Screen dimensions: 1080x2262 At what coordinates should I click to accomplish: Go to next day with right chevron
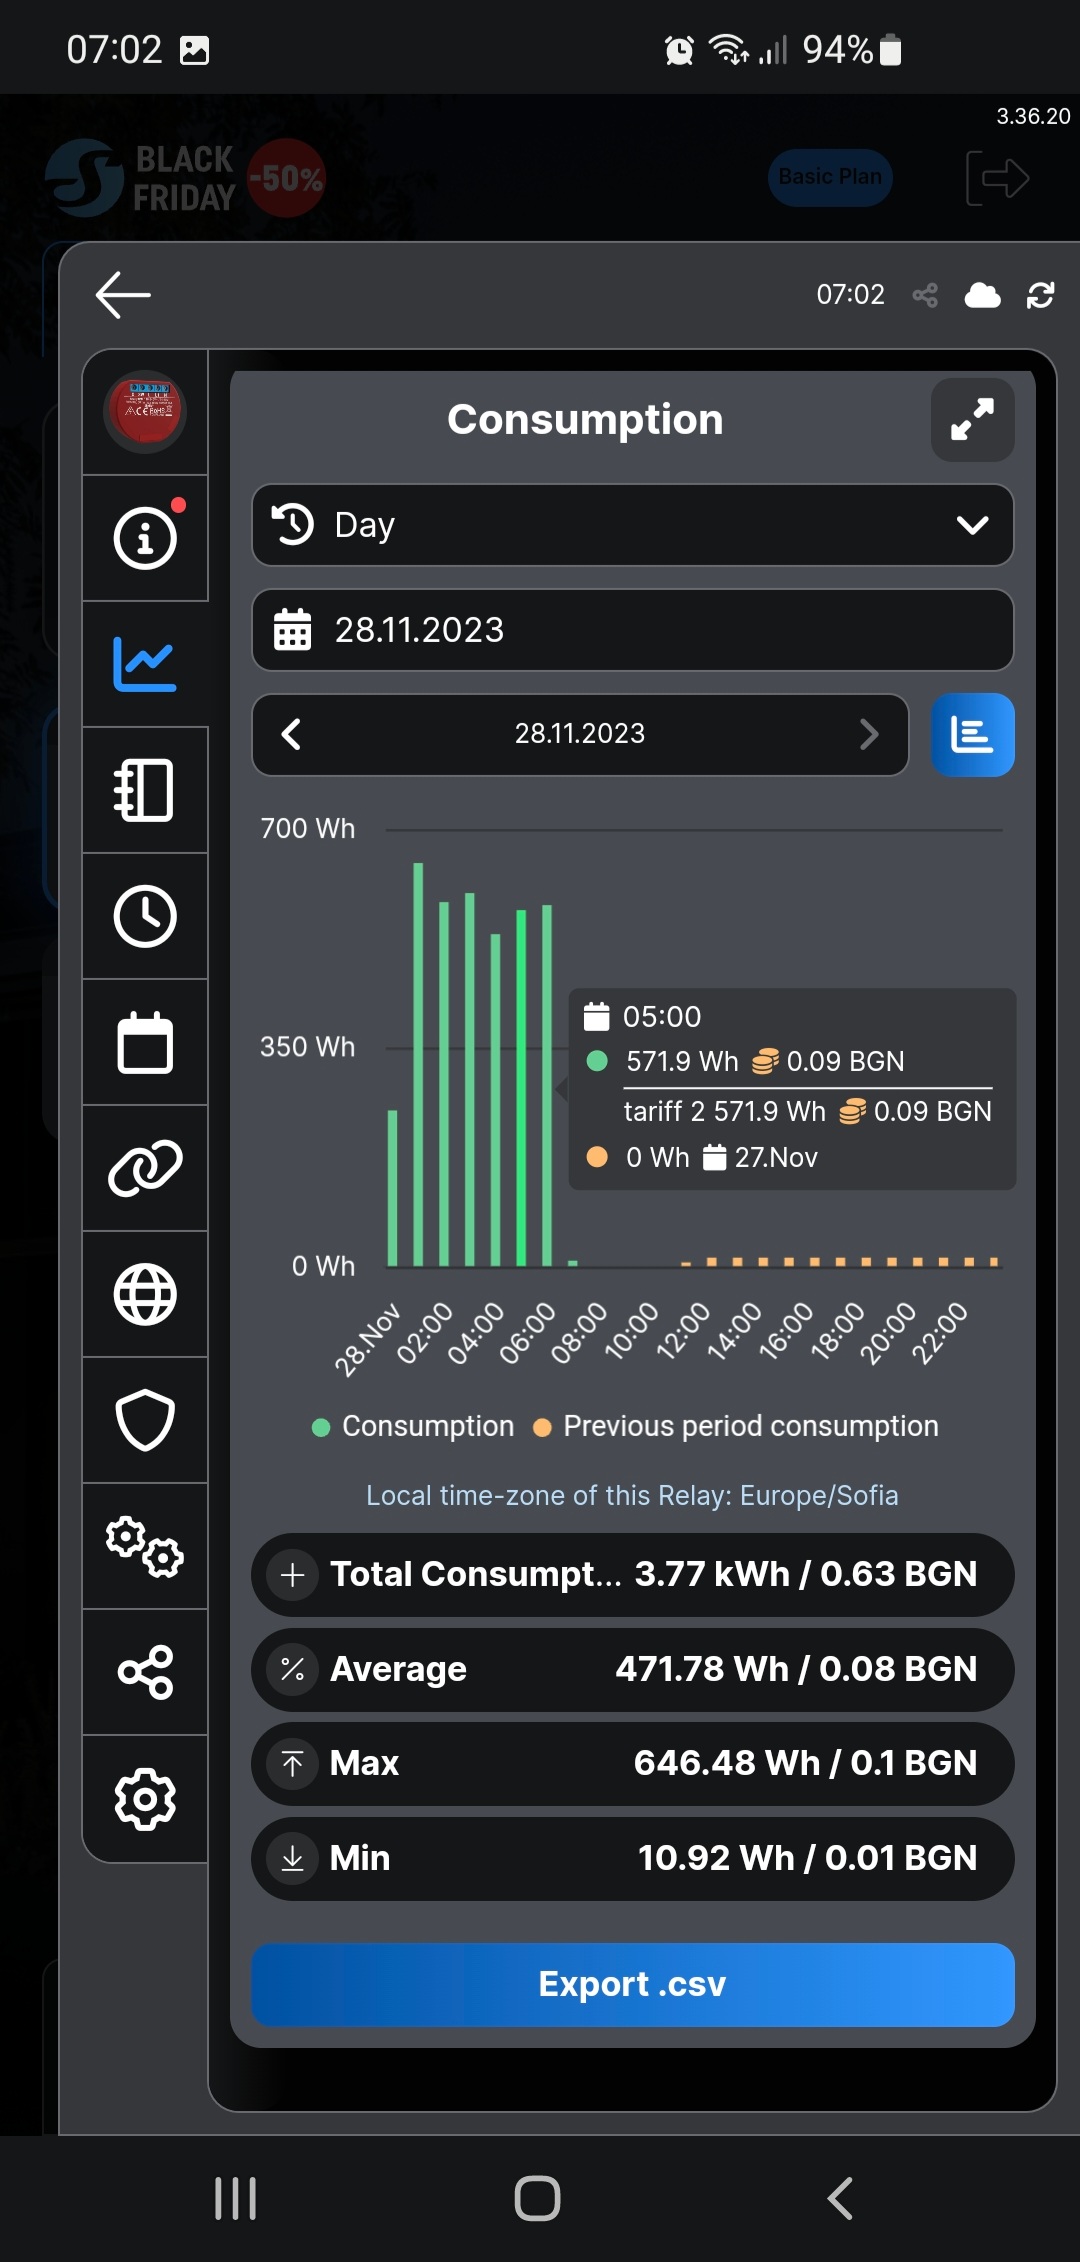[868, 735]
